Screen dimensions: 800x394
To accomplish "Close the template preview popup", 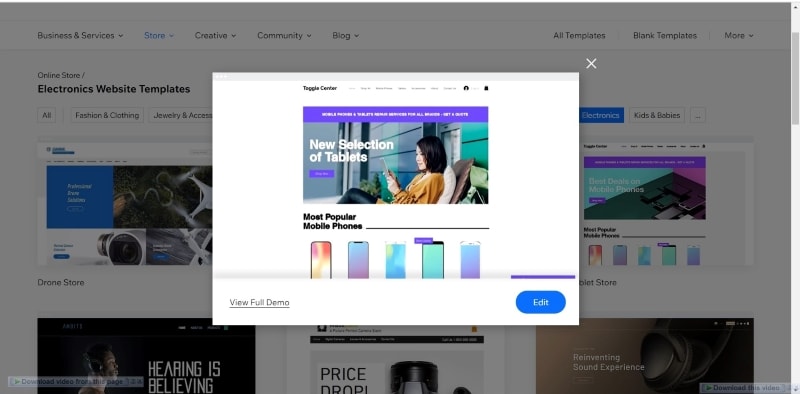I will 591,64.
